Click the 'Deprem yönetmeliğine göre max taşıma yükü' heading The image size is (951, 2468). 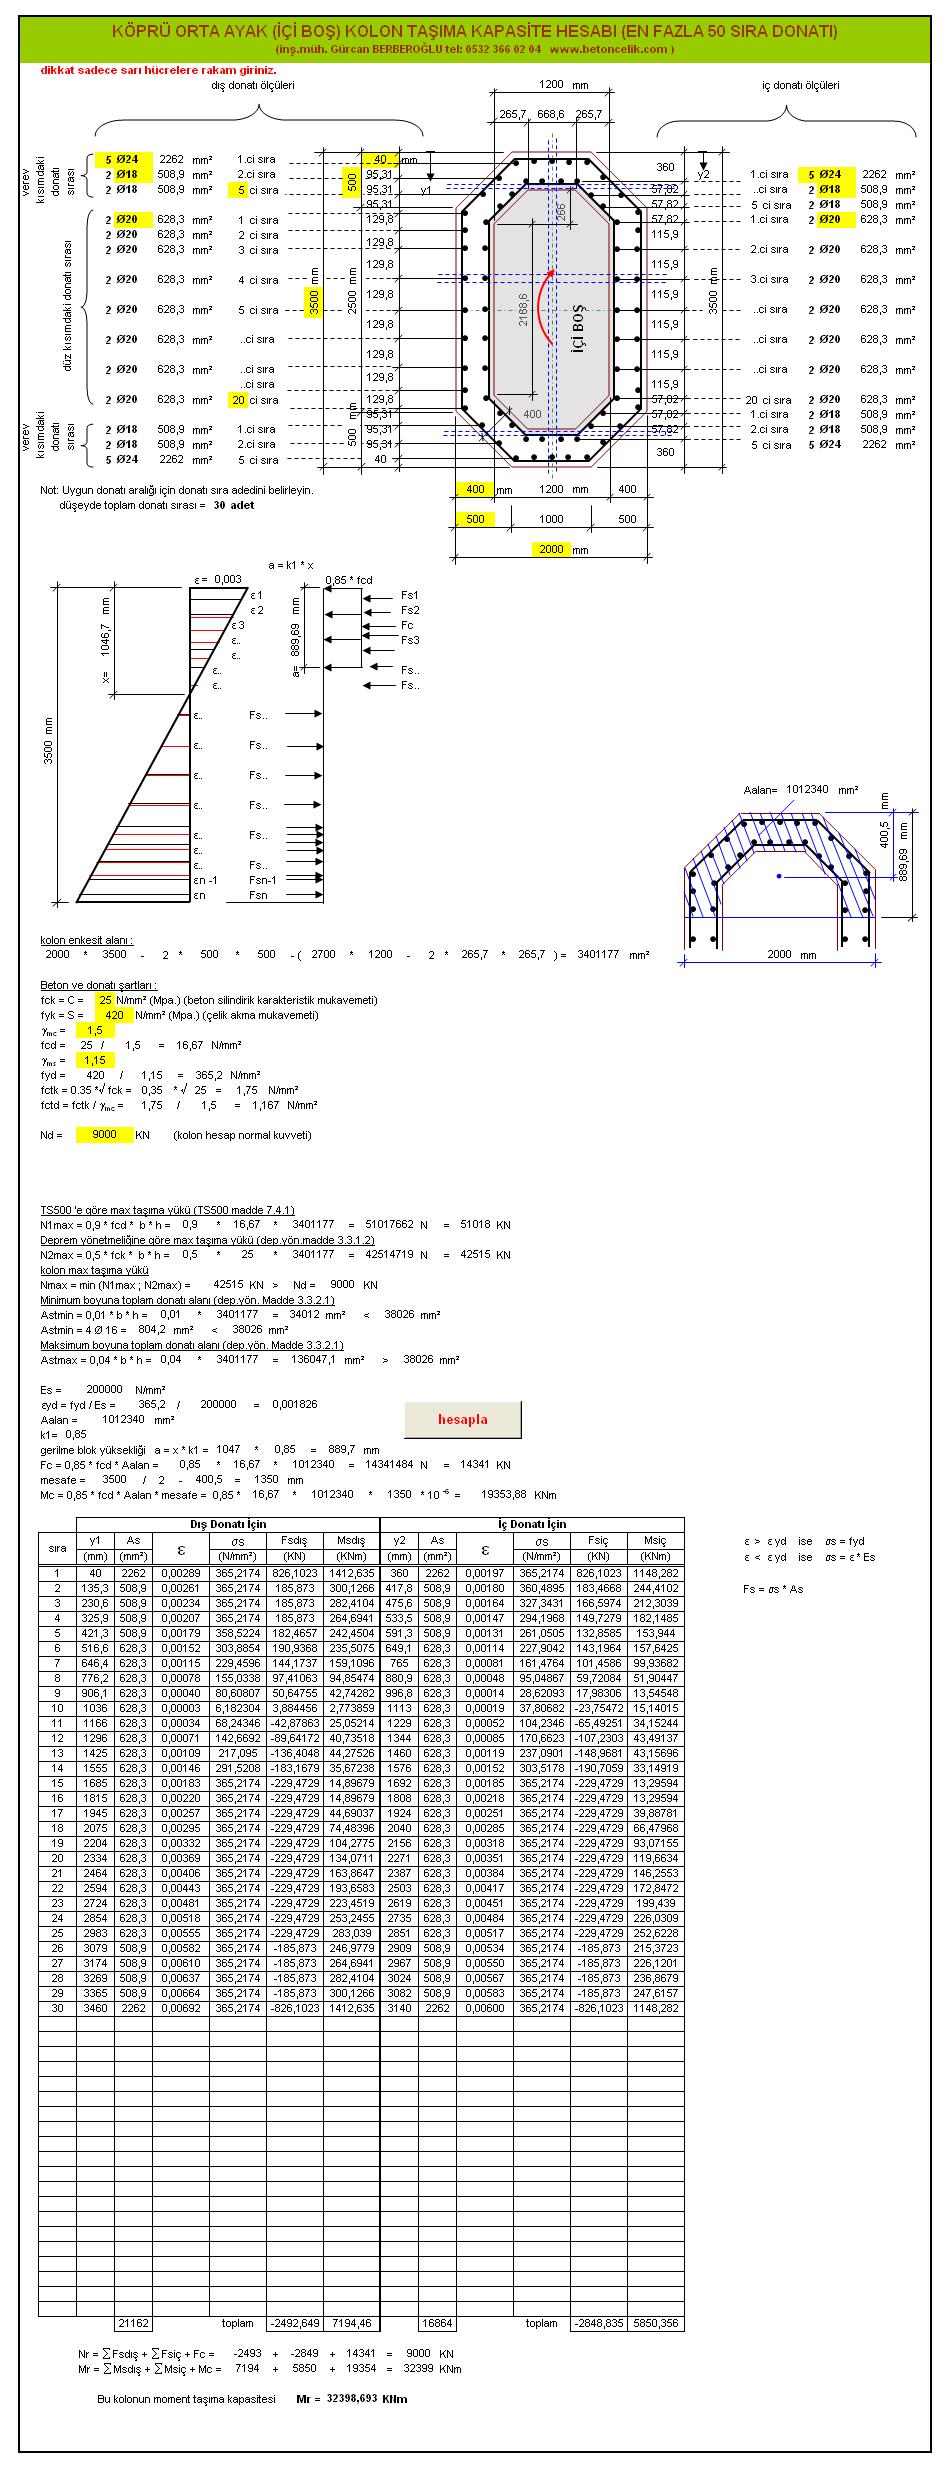point(207,1240)
